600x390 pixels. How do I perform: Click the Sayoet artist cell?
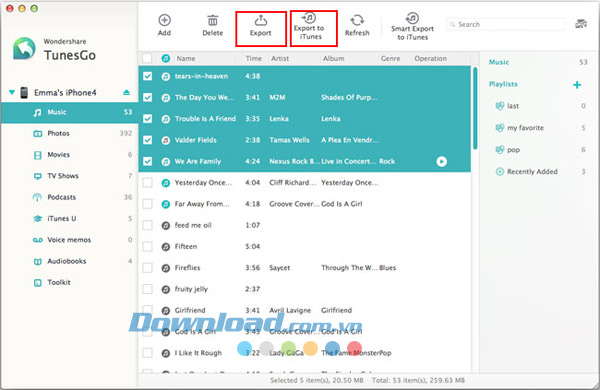279,268
